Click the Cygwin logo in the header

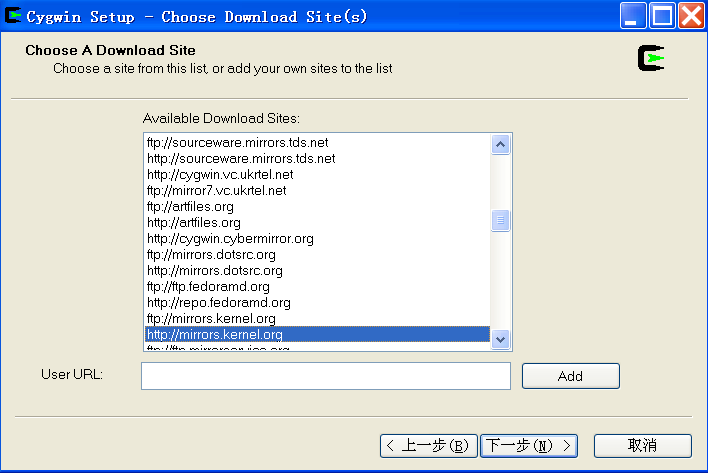pos(651,58)
